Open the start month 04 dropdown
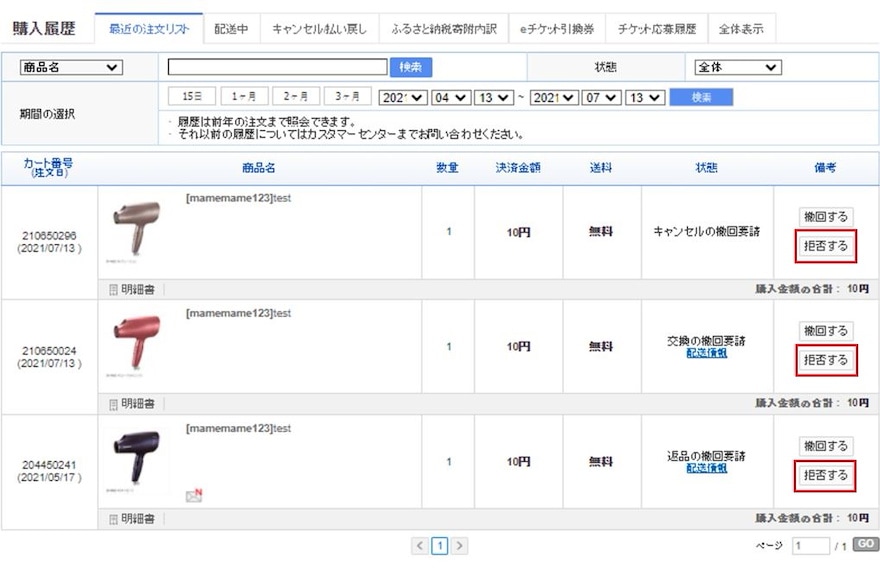The image size is (880, 573). tap(450, 97)
